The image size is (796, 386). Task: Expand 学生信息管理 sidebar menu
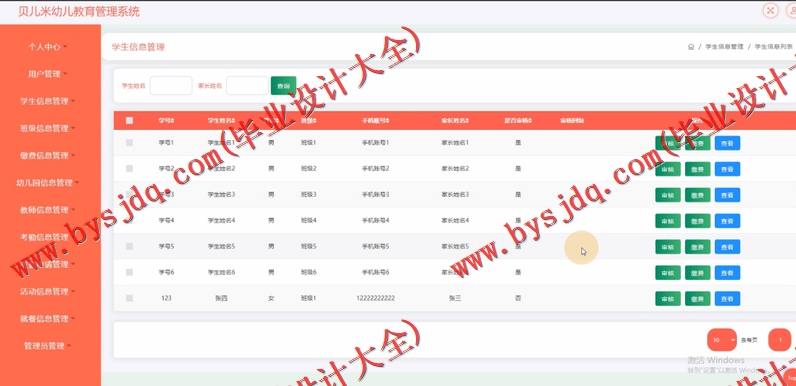48,101
